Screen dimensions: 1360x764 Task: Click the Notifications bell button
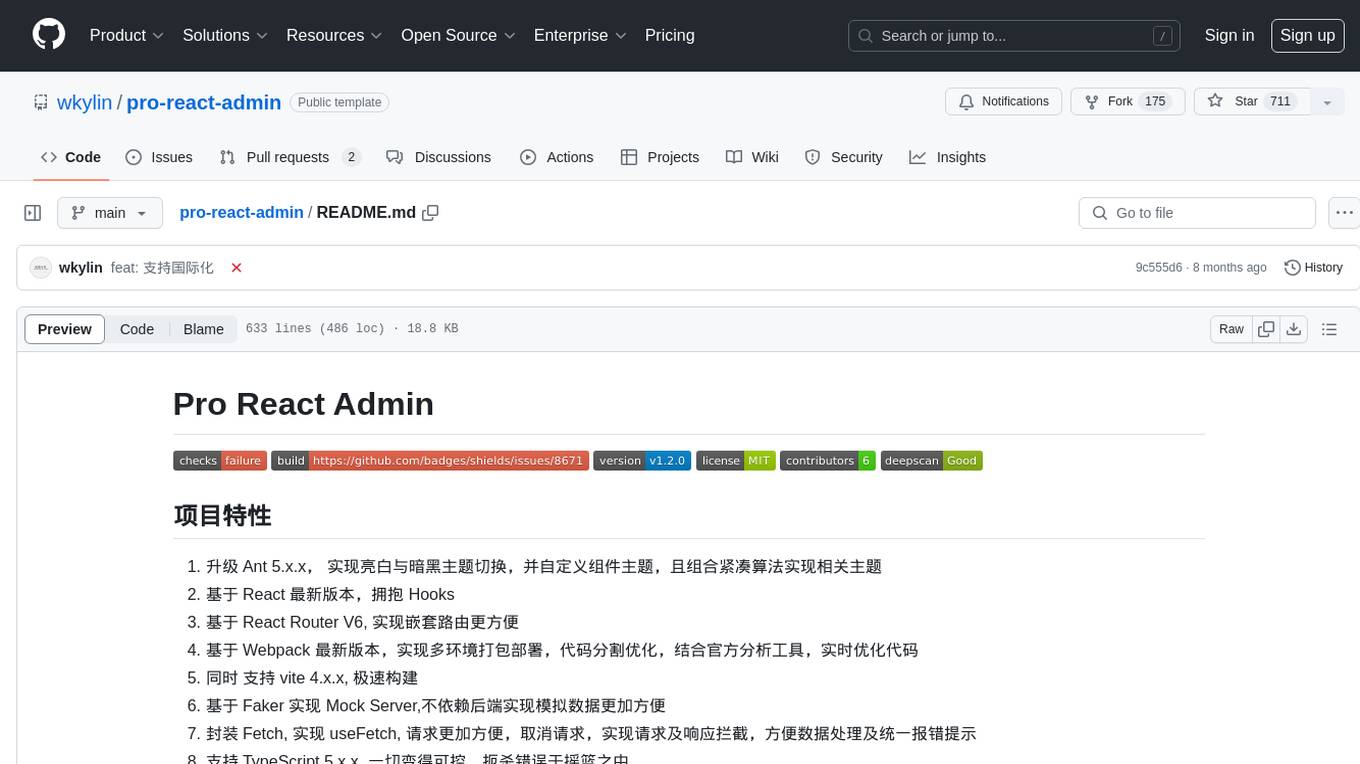coord(1004,102)
